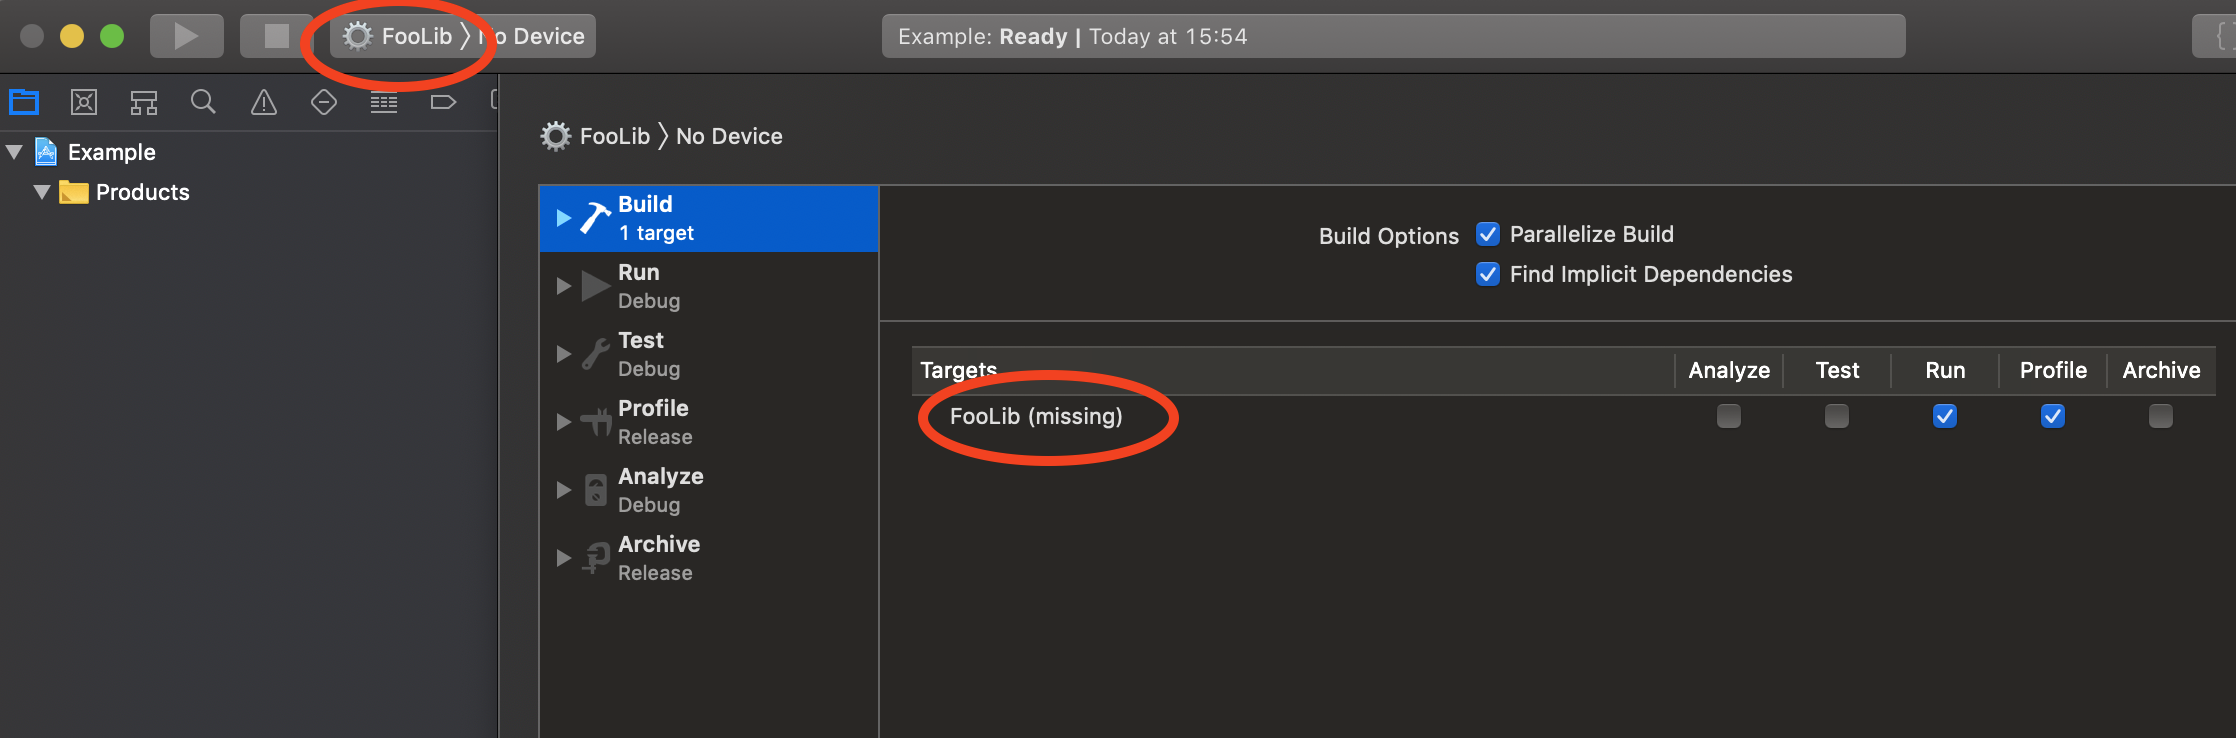
Task: Open the Breakpoint navigator icon
Action: tap(443, 102)
